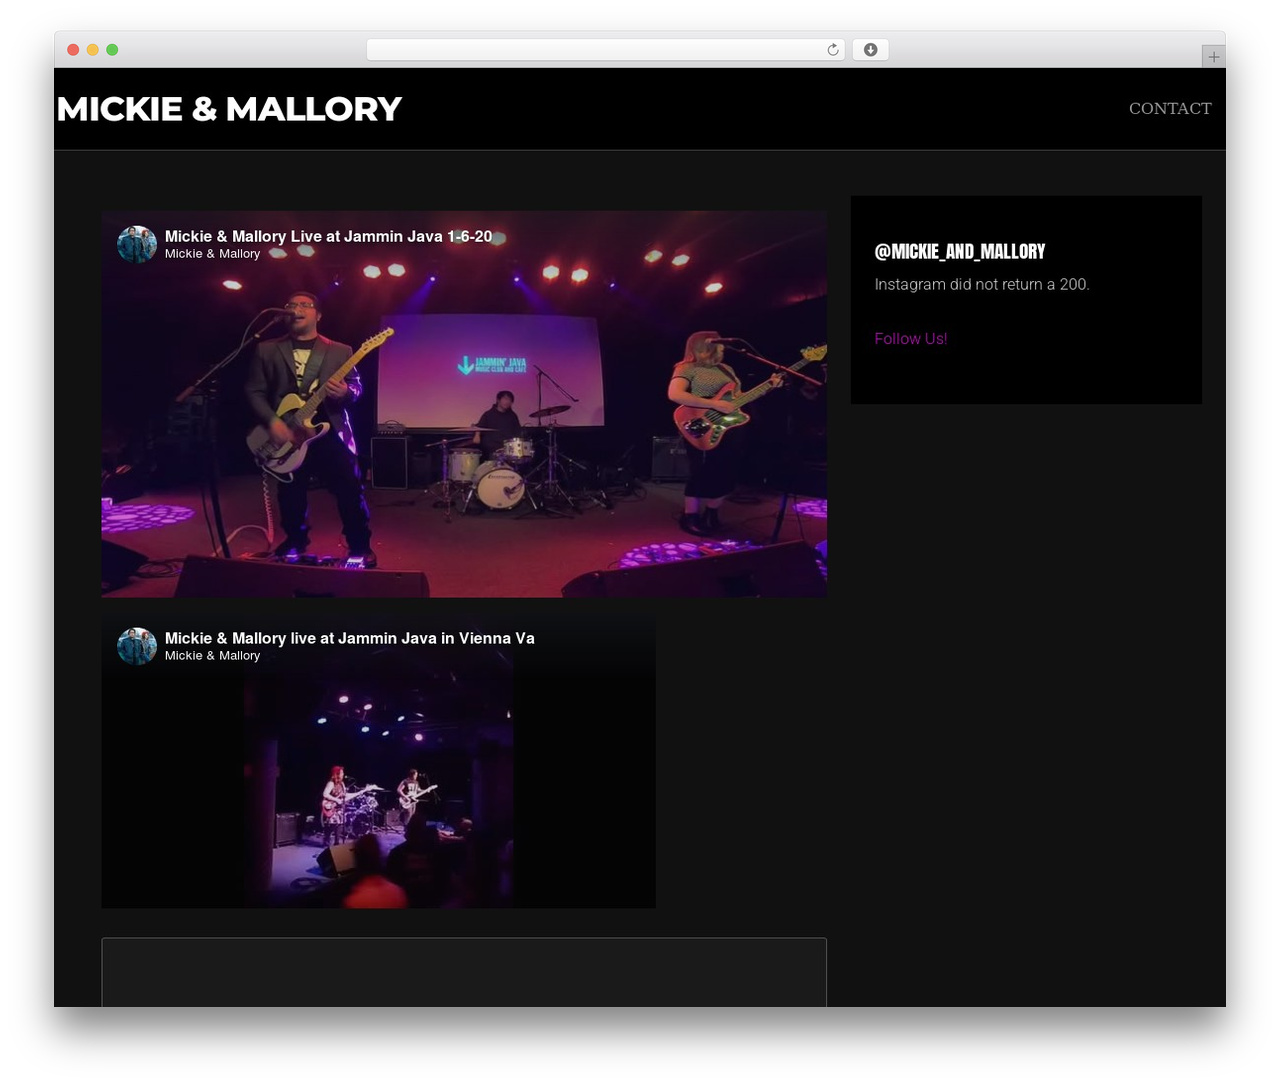Play the Jammin Java 1-6-20 video
The image size is (1280, 1084).
point(464,404)
